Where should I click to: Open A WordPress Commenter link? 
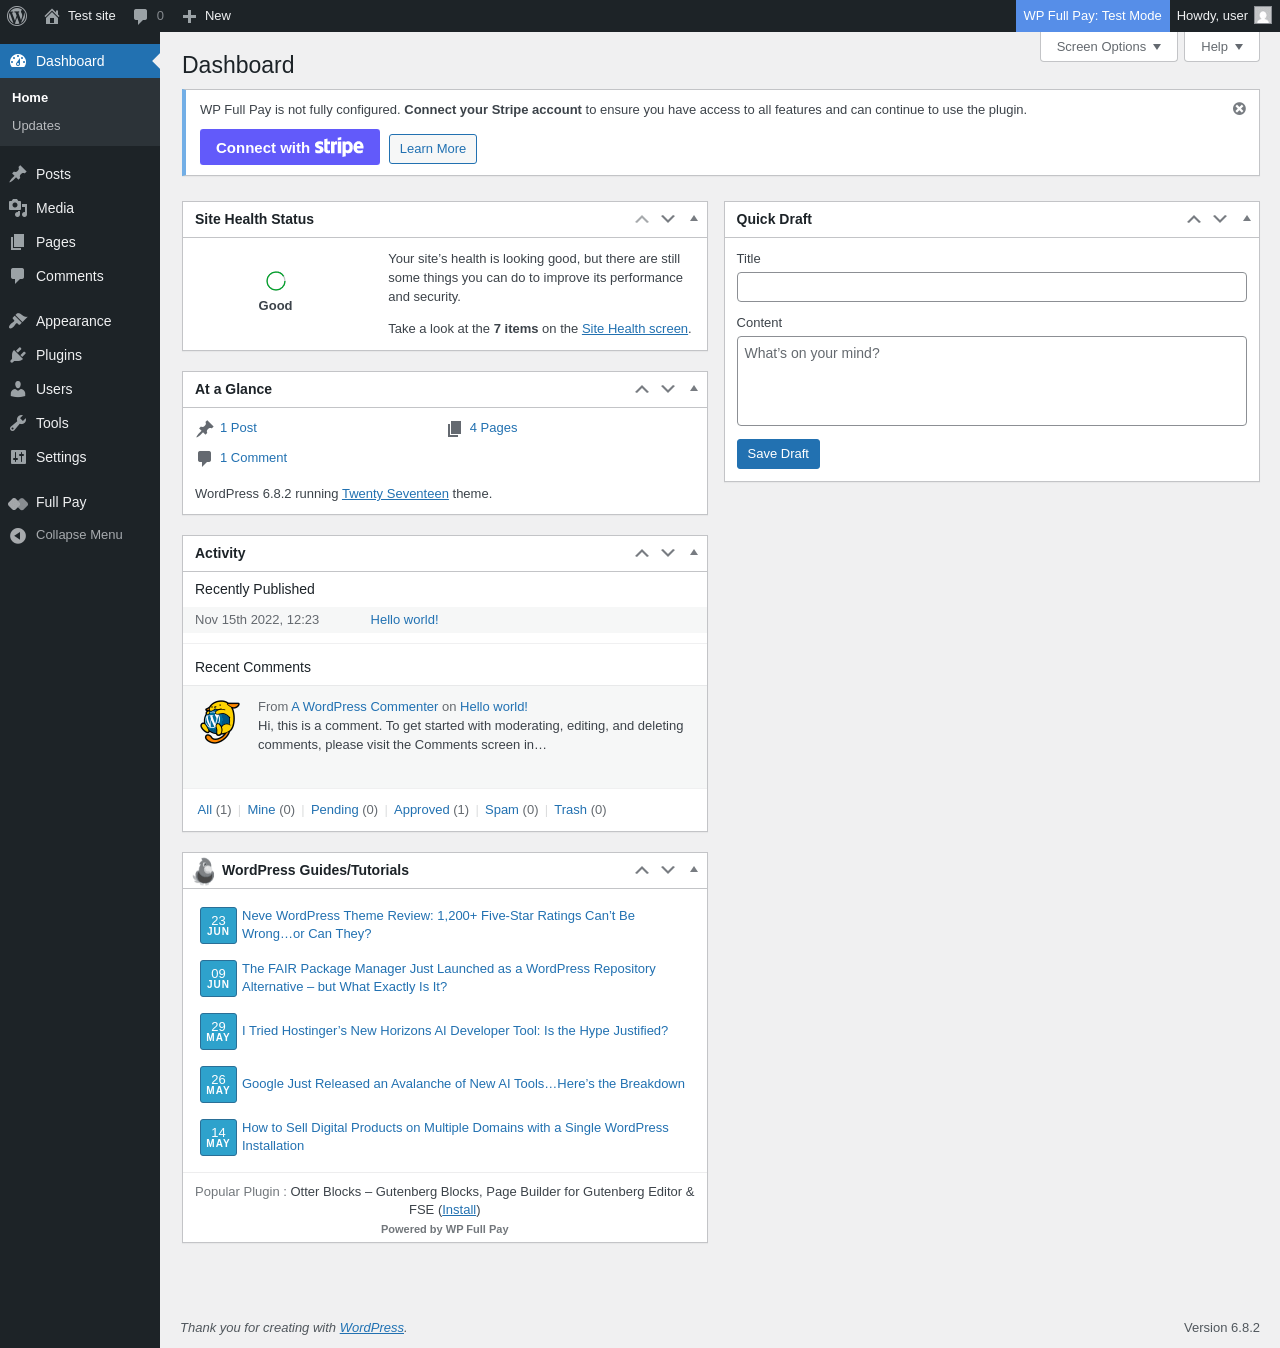[364, 707]
